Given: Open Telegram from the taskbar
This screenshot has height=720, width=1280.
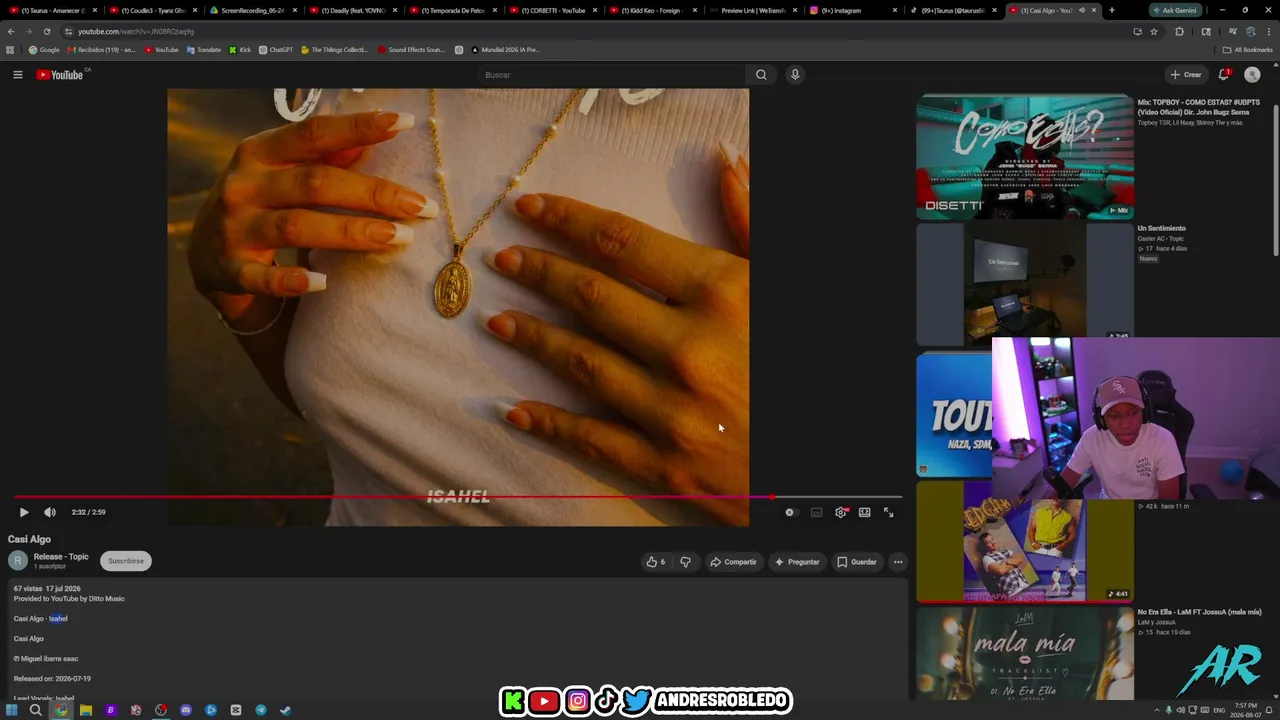Looking at the screenshot, I should pos(261,710).
